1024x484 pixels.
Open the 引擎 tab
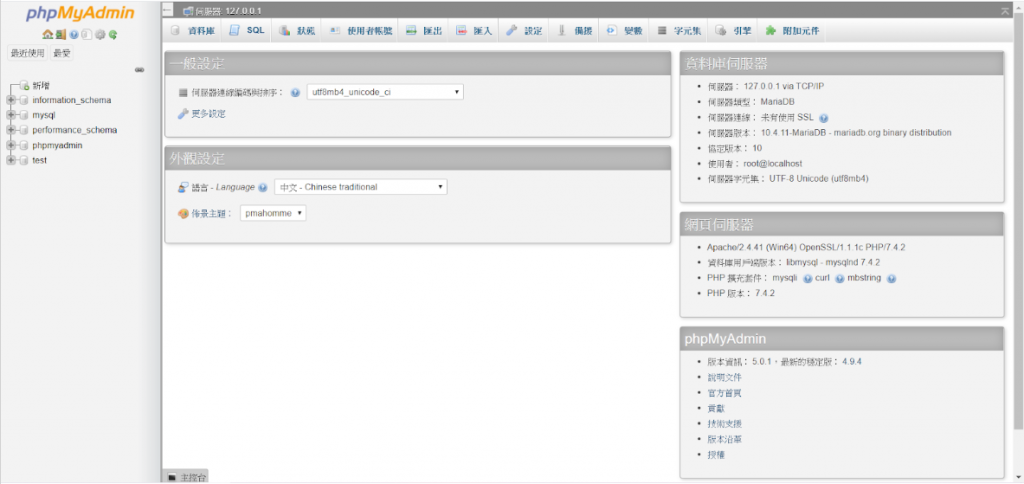click(x=733, y=31)
